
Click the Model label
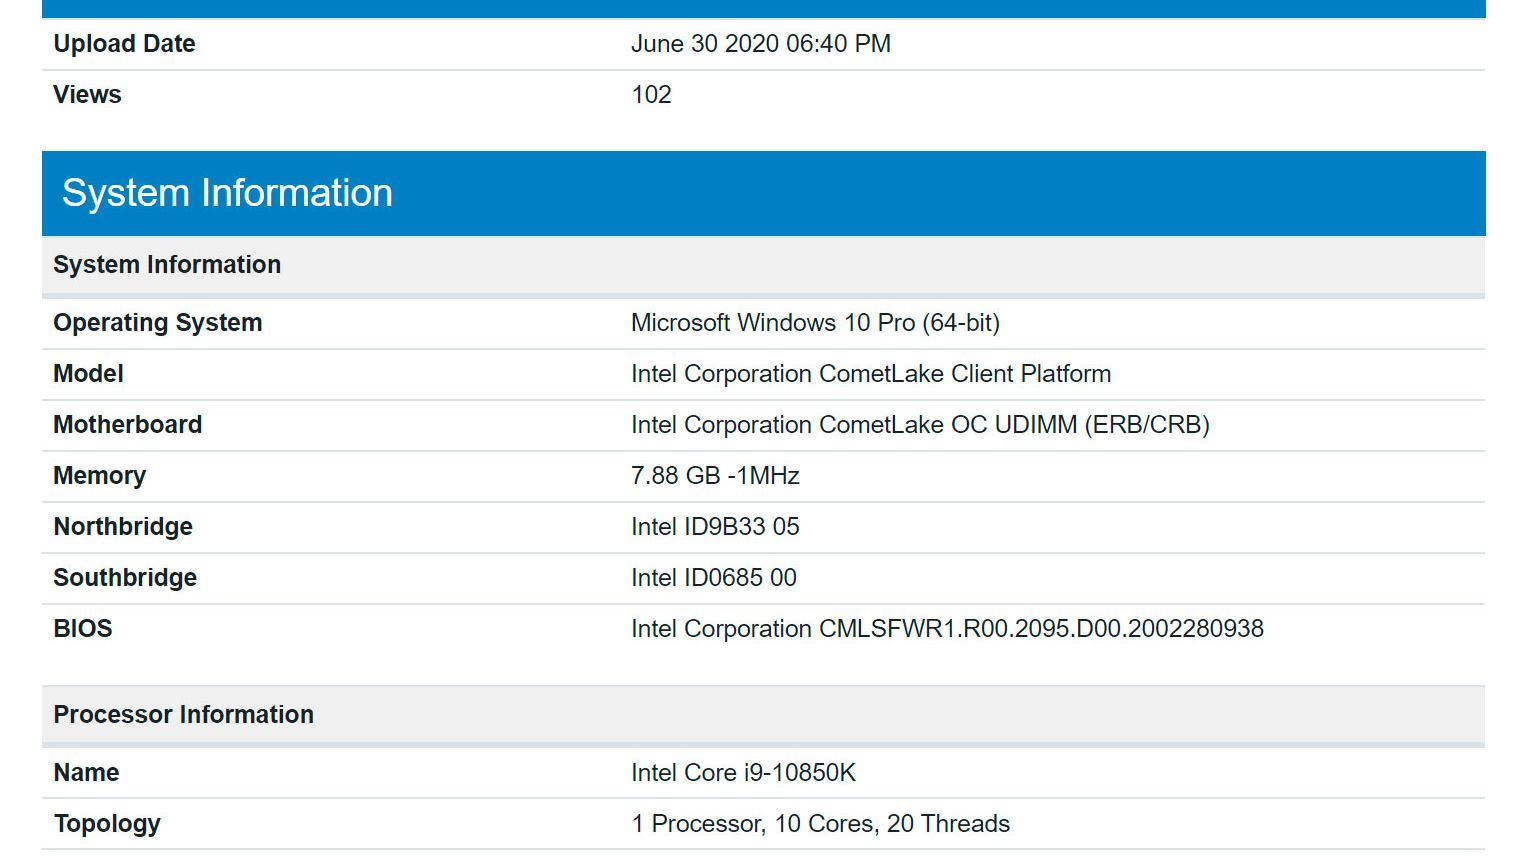[x=88, y=374]
